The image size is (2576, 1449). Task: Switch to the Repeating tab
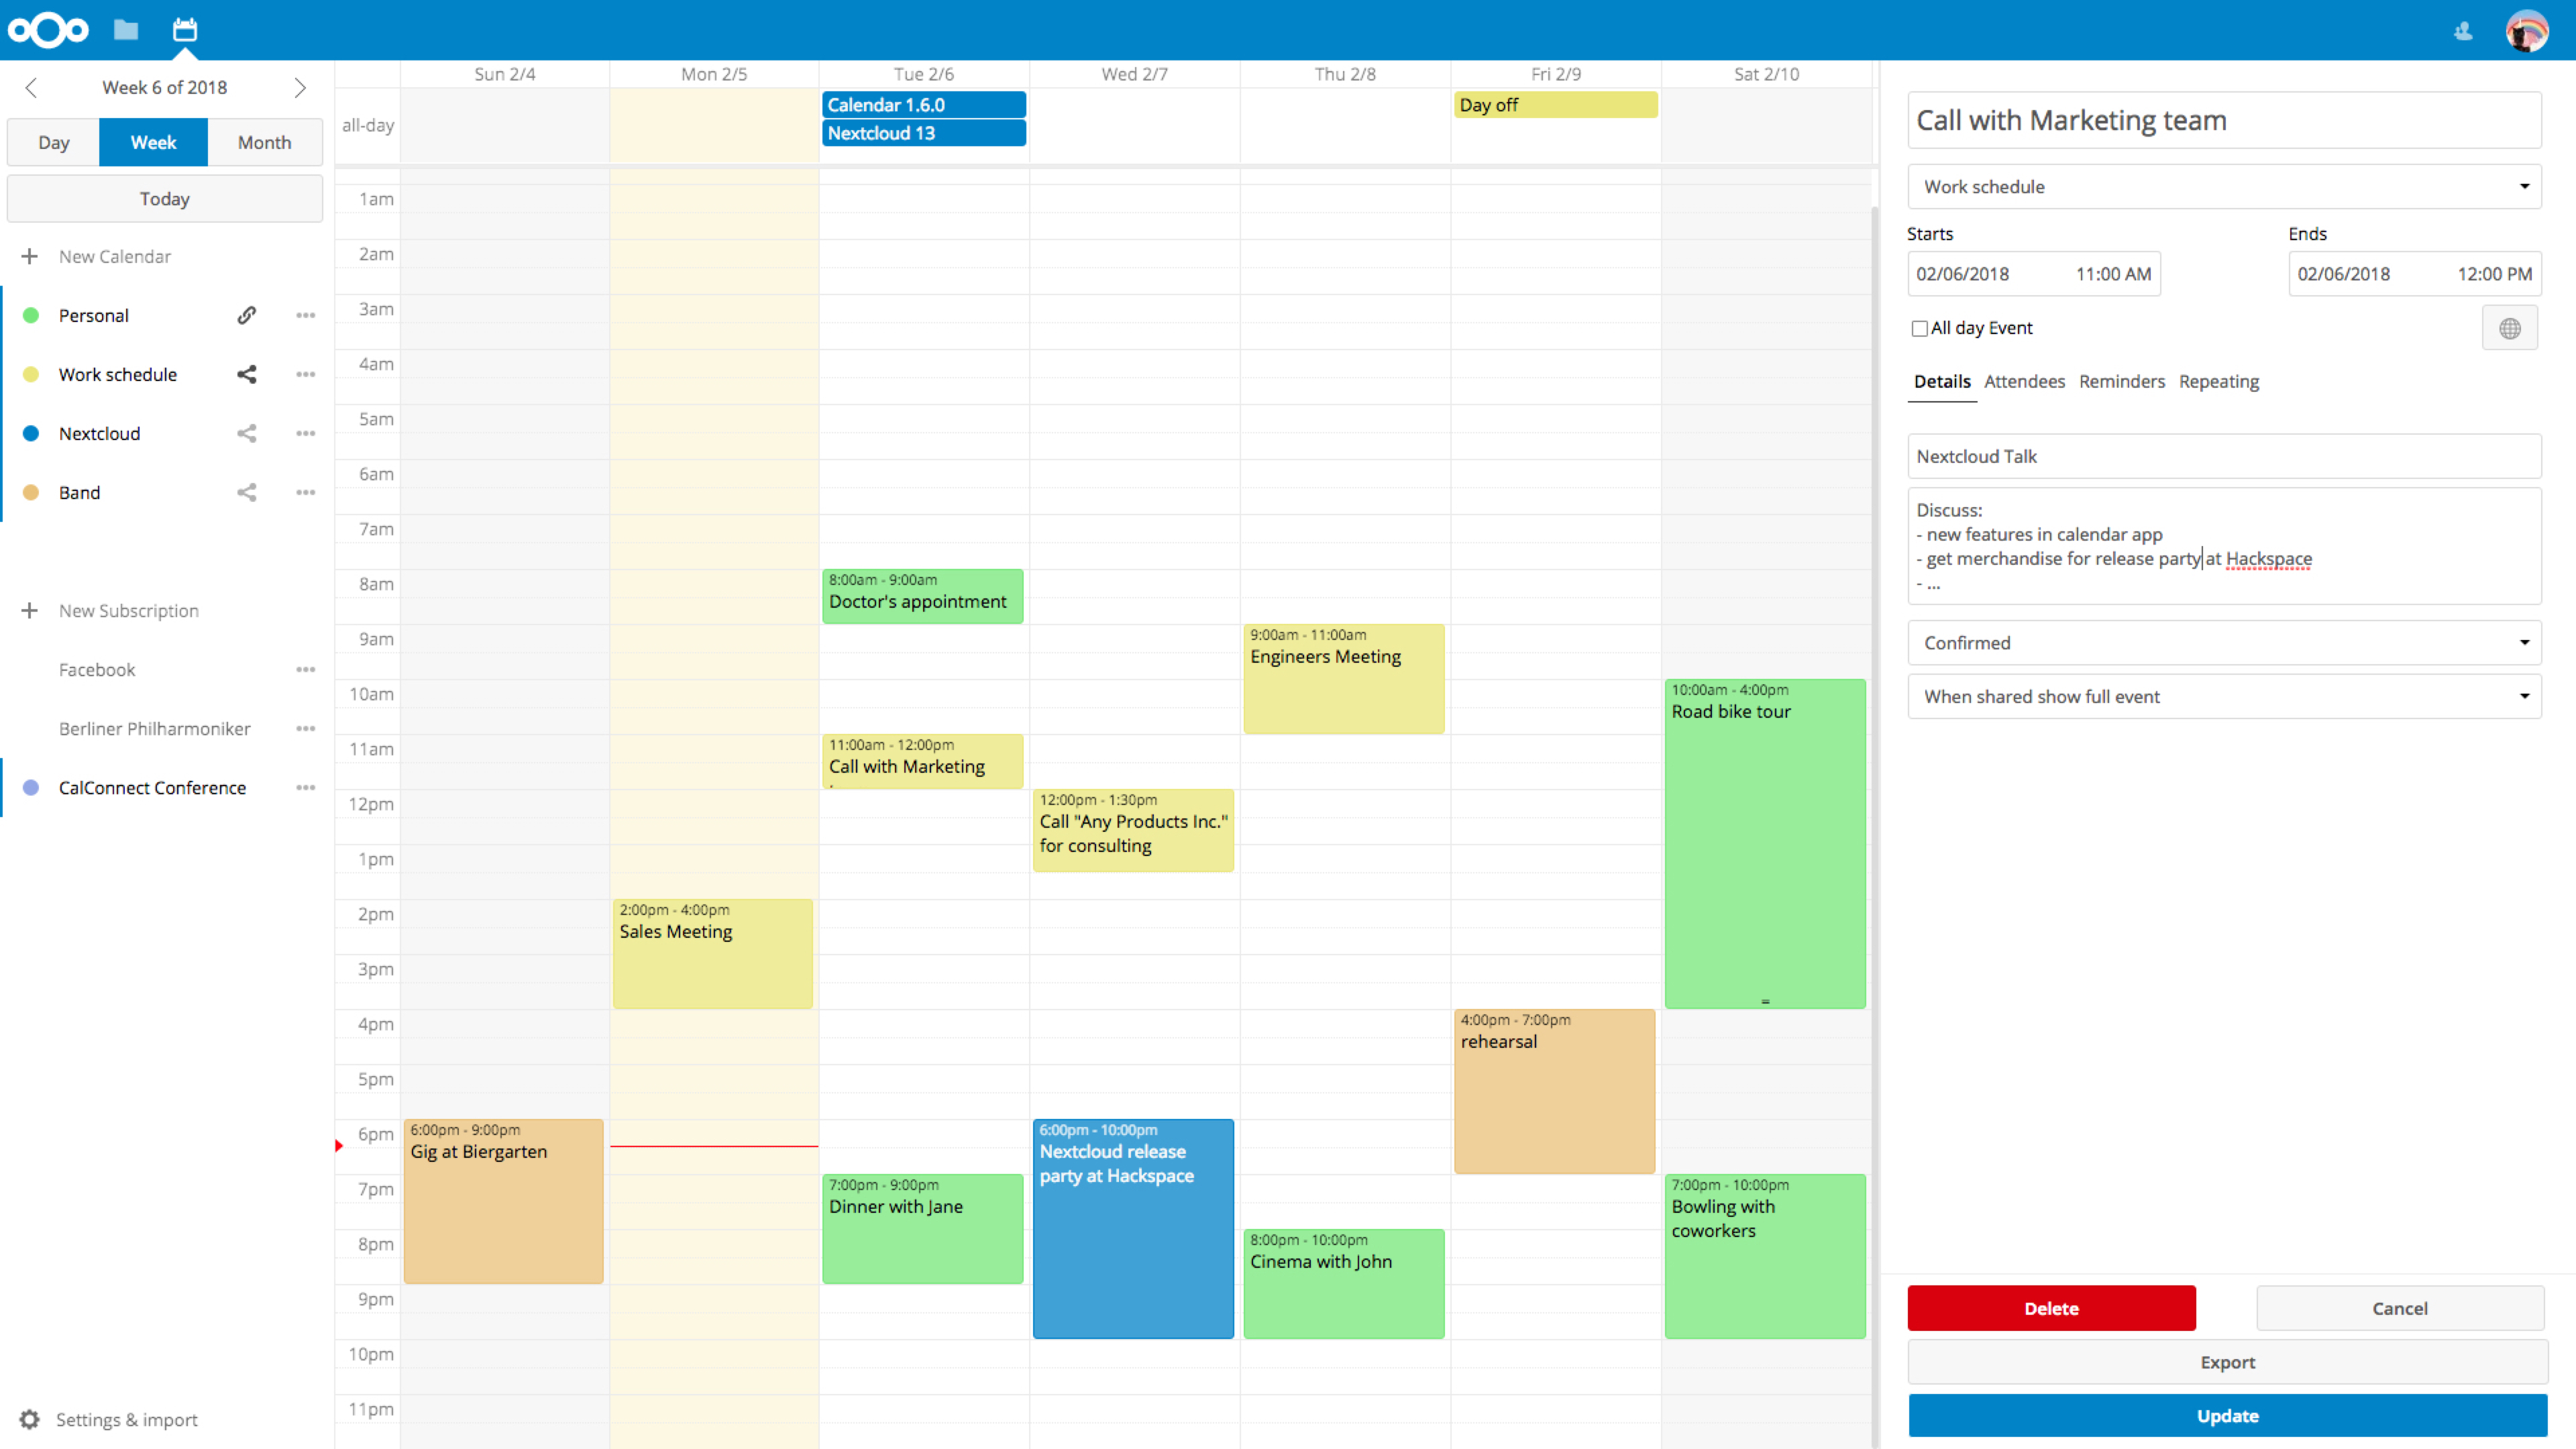click(2217, 380)
